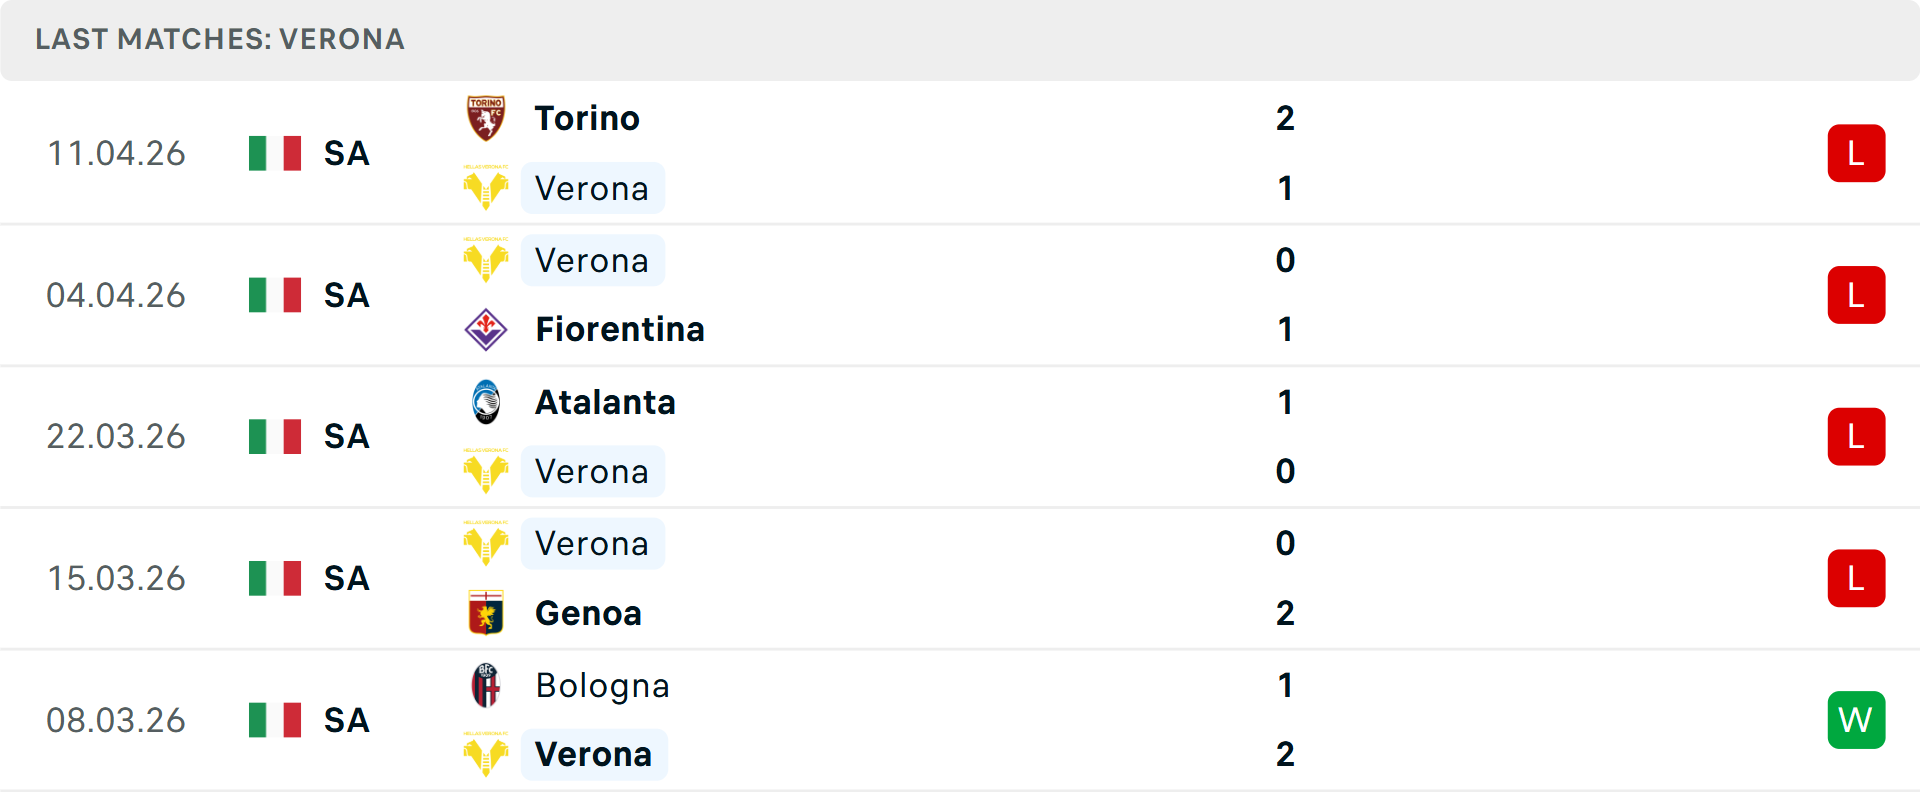Click the Atalanta club crest icon
The image size is (1920, 792).
pyautogui.click(x=486, y=402)
